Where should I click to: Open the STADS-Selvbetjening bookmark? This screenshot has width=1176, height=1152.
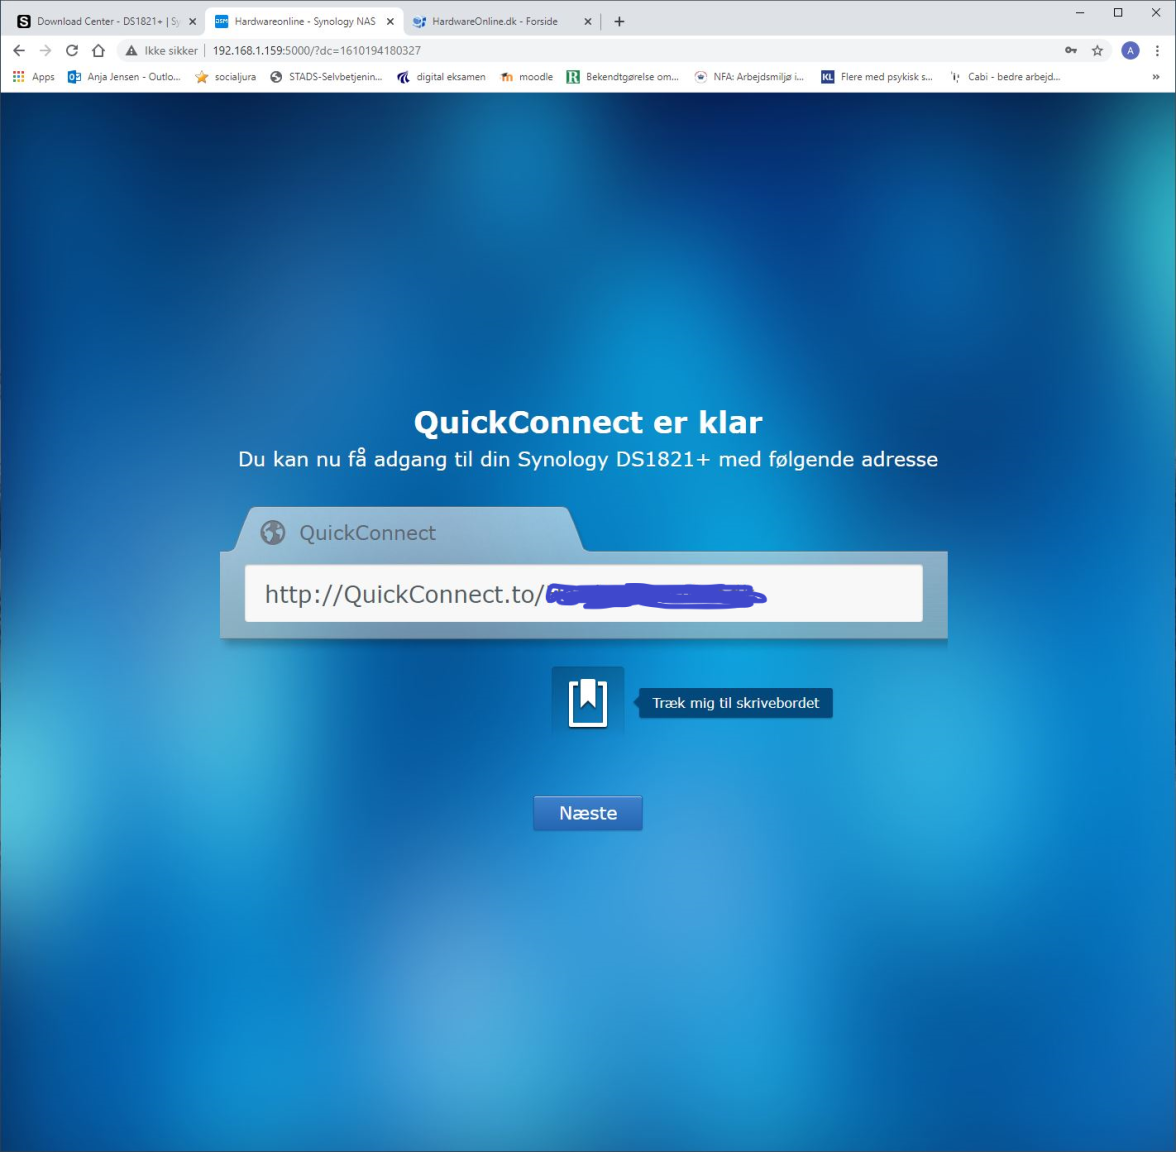click(x=326, y=76)
